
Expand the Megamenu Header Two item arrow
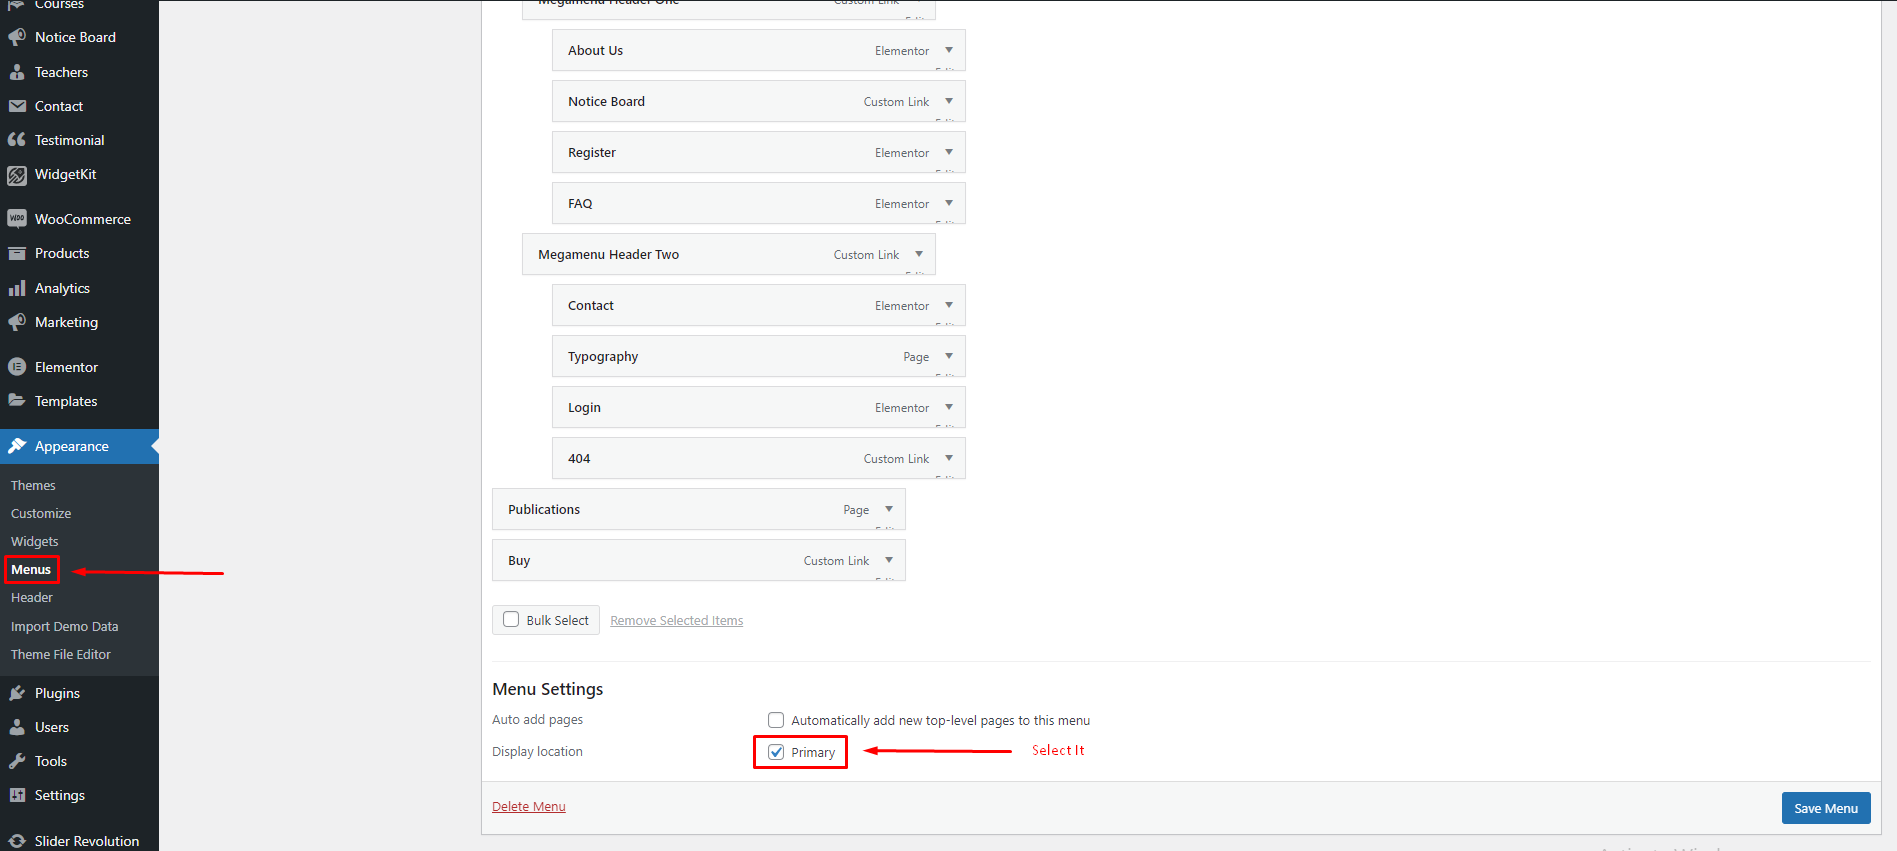click(x=919, y=254)
